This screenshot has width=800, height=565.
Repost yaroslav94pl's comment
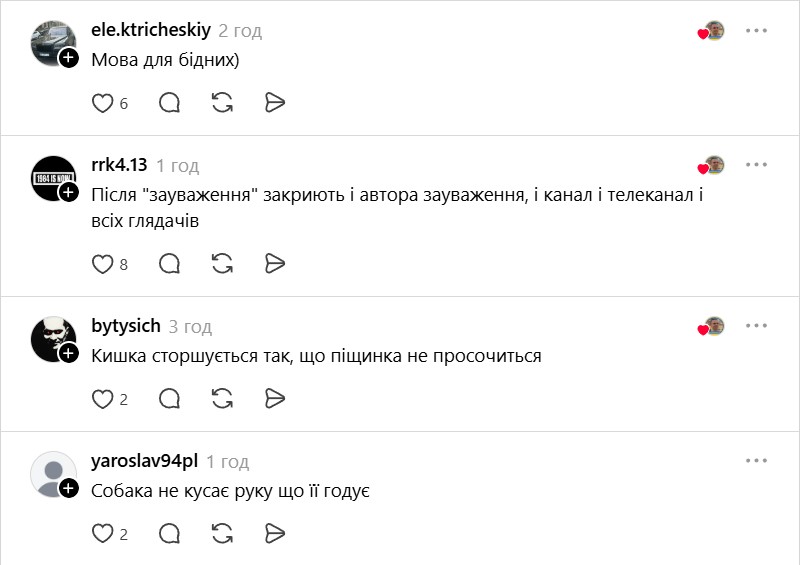pos(223,533)
